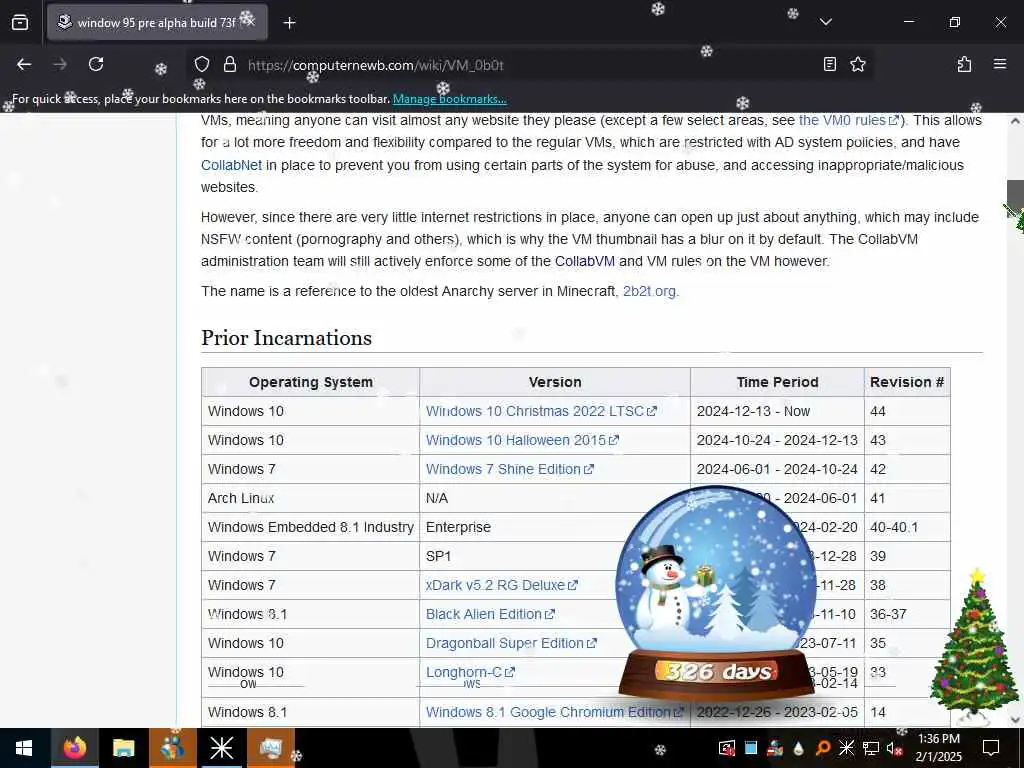Open the tracking protection shield panel
The height and width of the screenshot is (768, 1024).
click(x=202, y=64)
